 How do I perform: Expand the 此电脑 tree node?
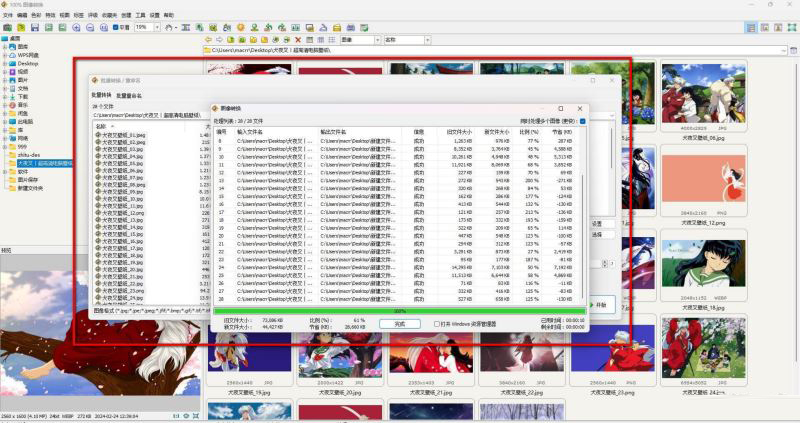point(5,121)
